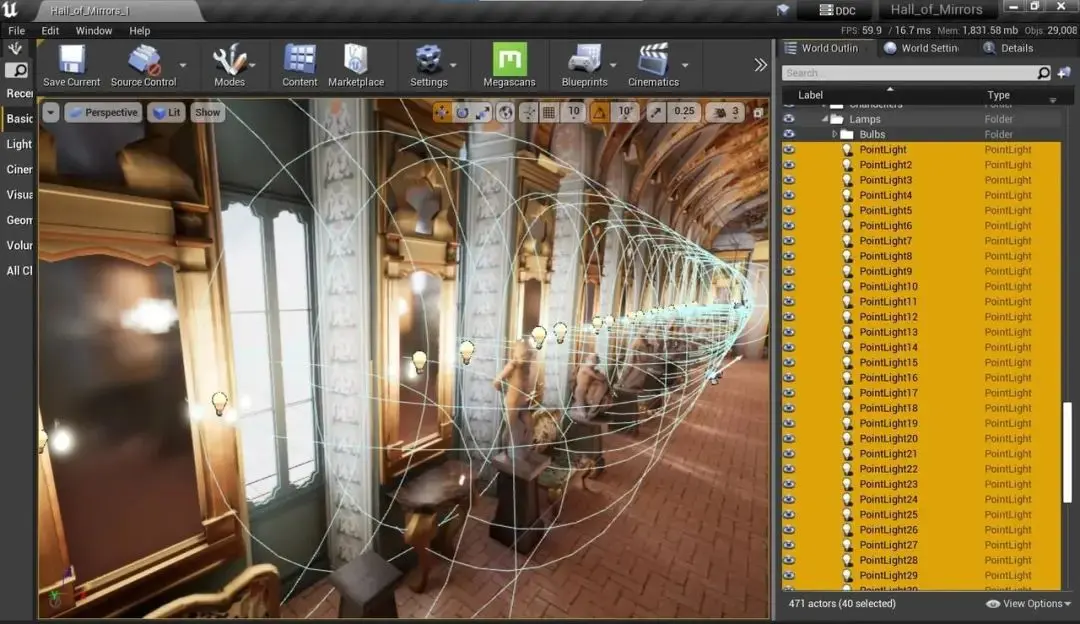
Task: Click the Save Current floppy disk icon
Action: 72,59
